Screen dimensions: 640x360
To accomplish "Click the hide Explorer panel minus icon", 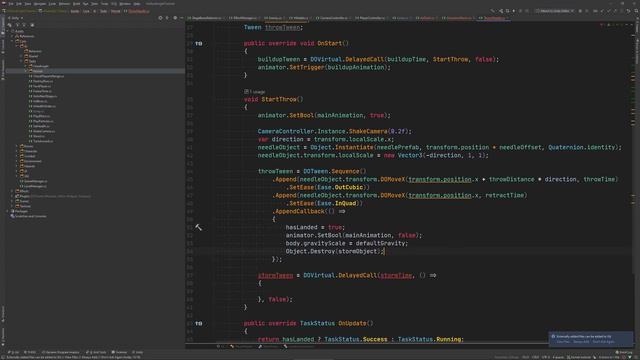I will click(x=182, y=18).
